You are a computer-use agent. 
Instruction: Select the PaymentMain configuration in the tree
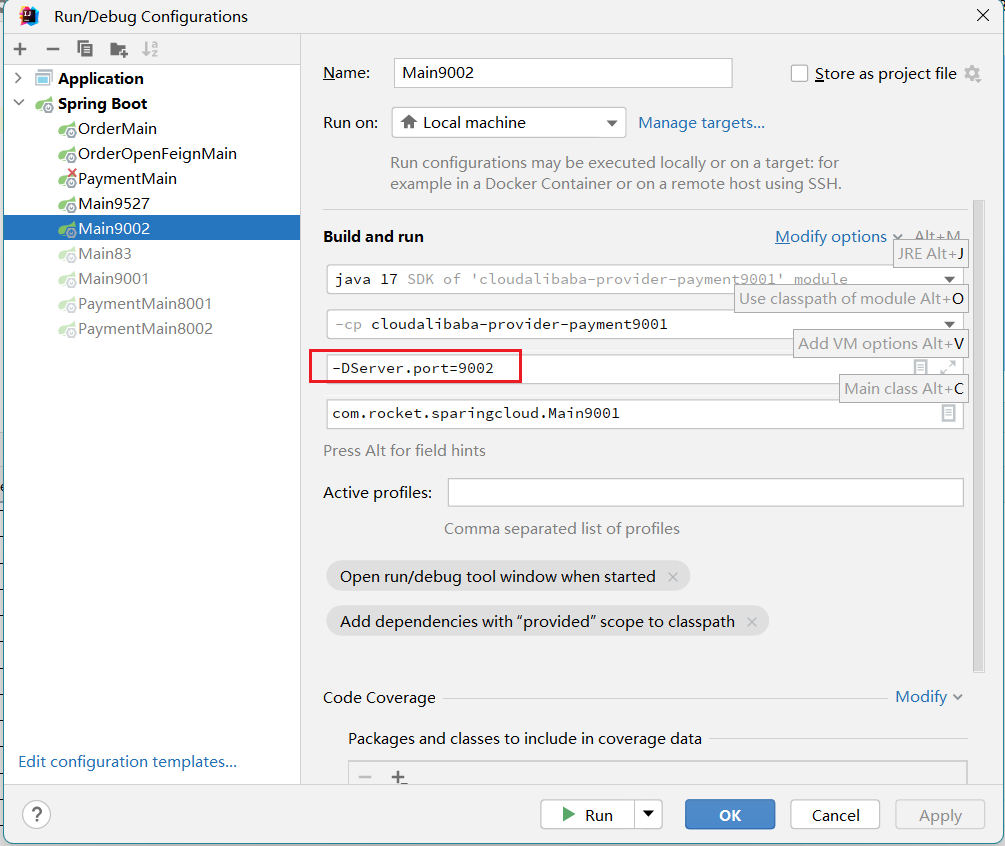pos(127,178)
